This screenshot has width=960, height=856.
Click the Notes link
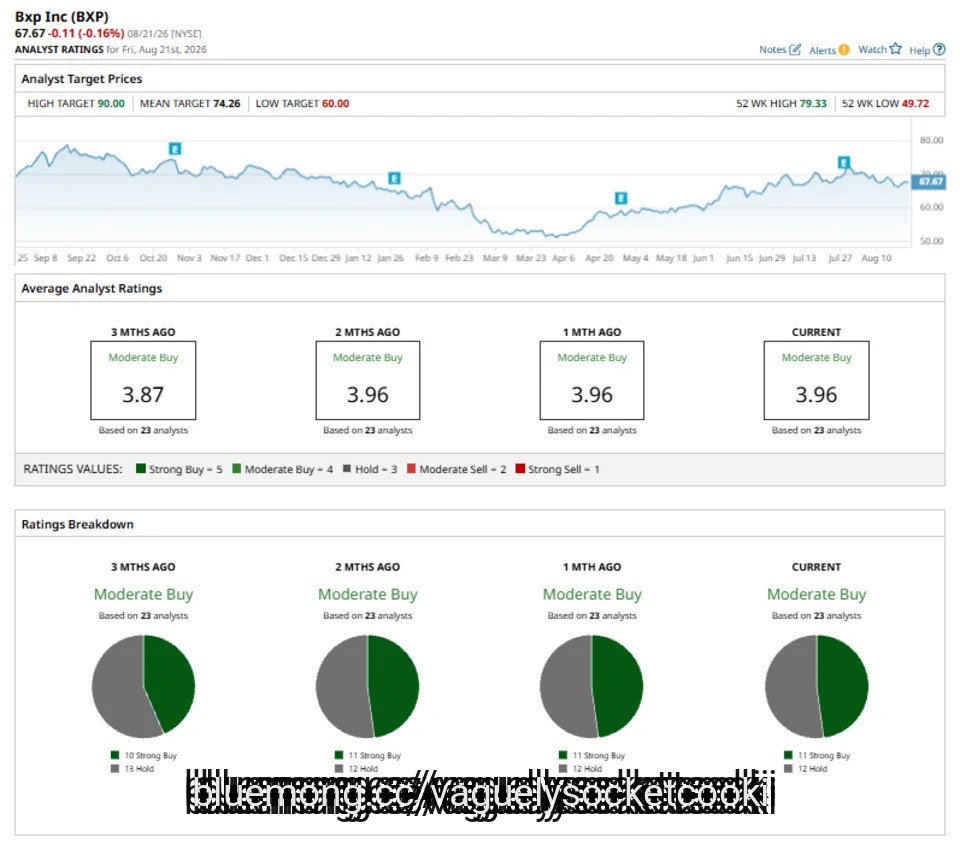(772, 50)
